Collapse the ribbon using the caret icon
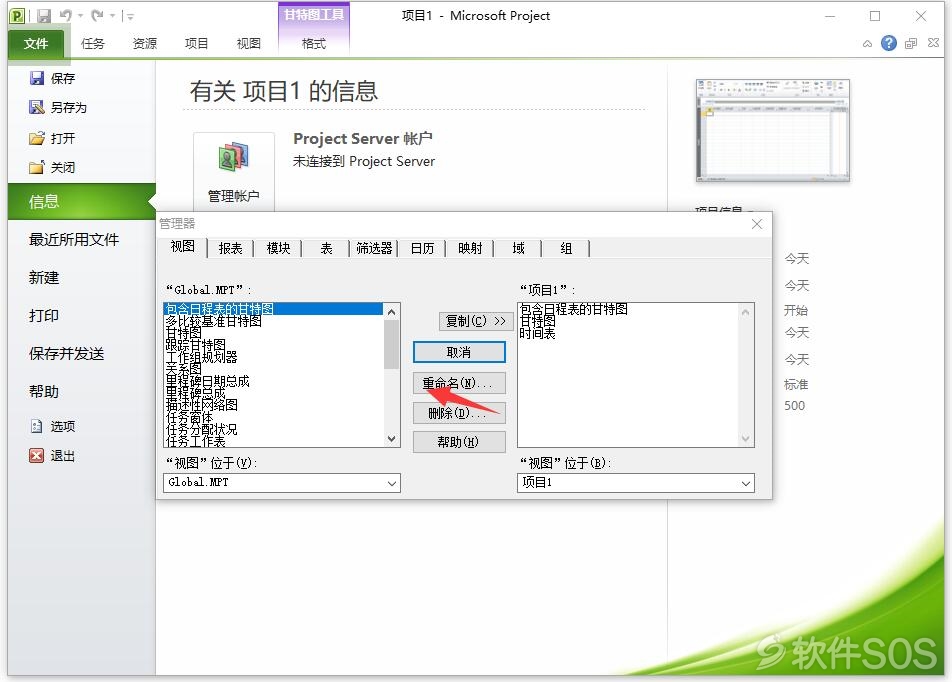Image resolution: width=952 pixels, height=682 pixels. 867,44
